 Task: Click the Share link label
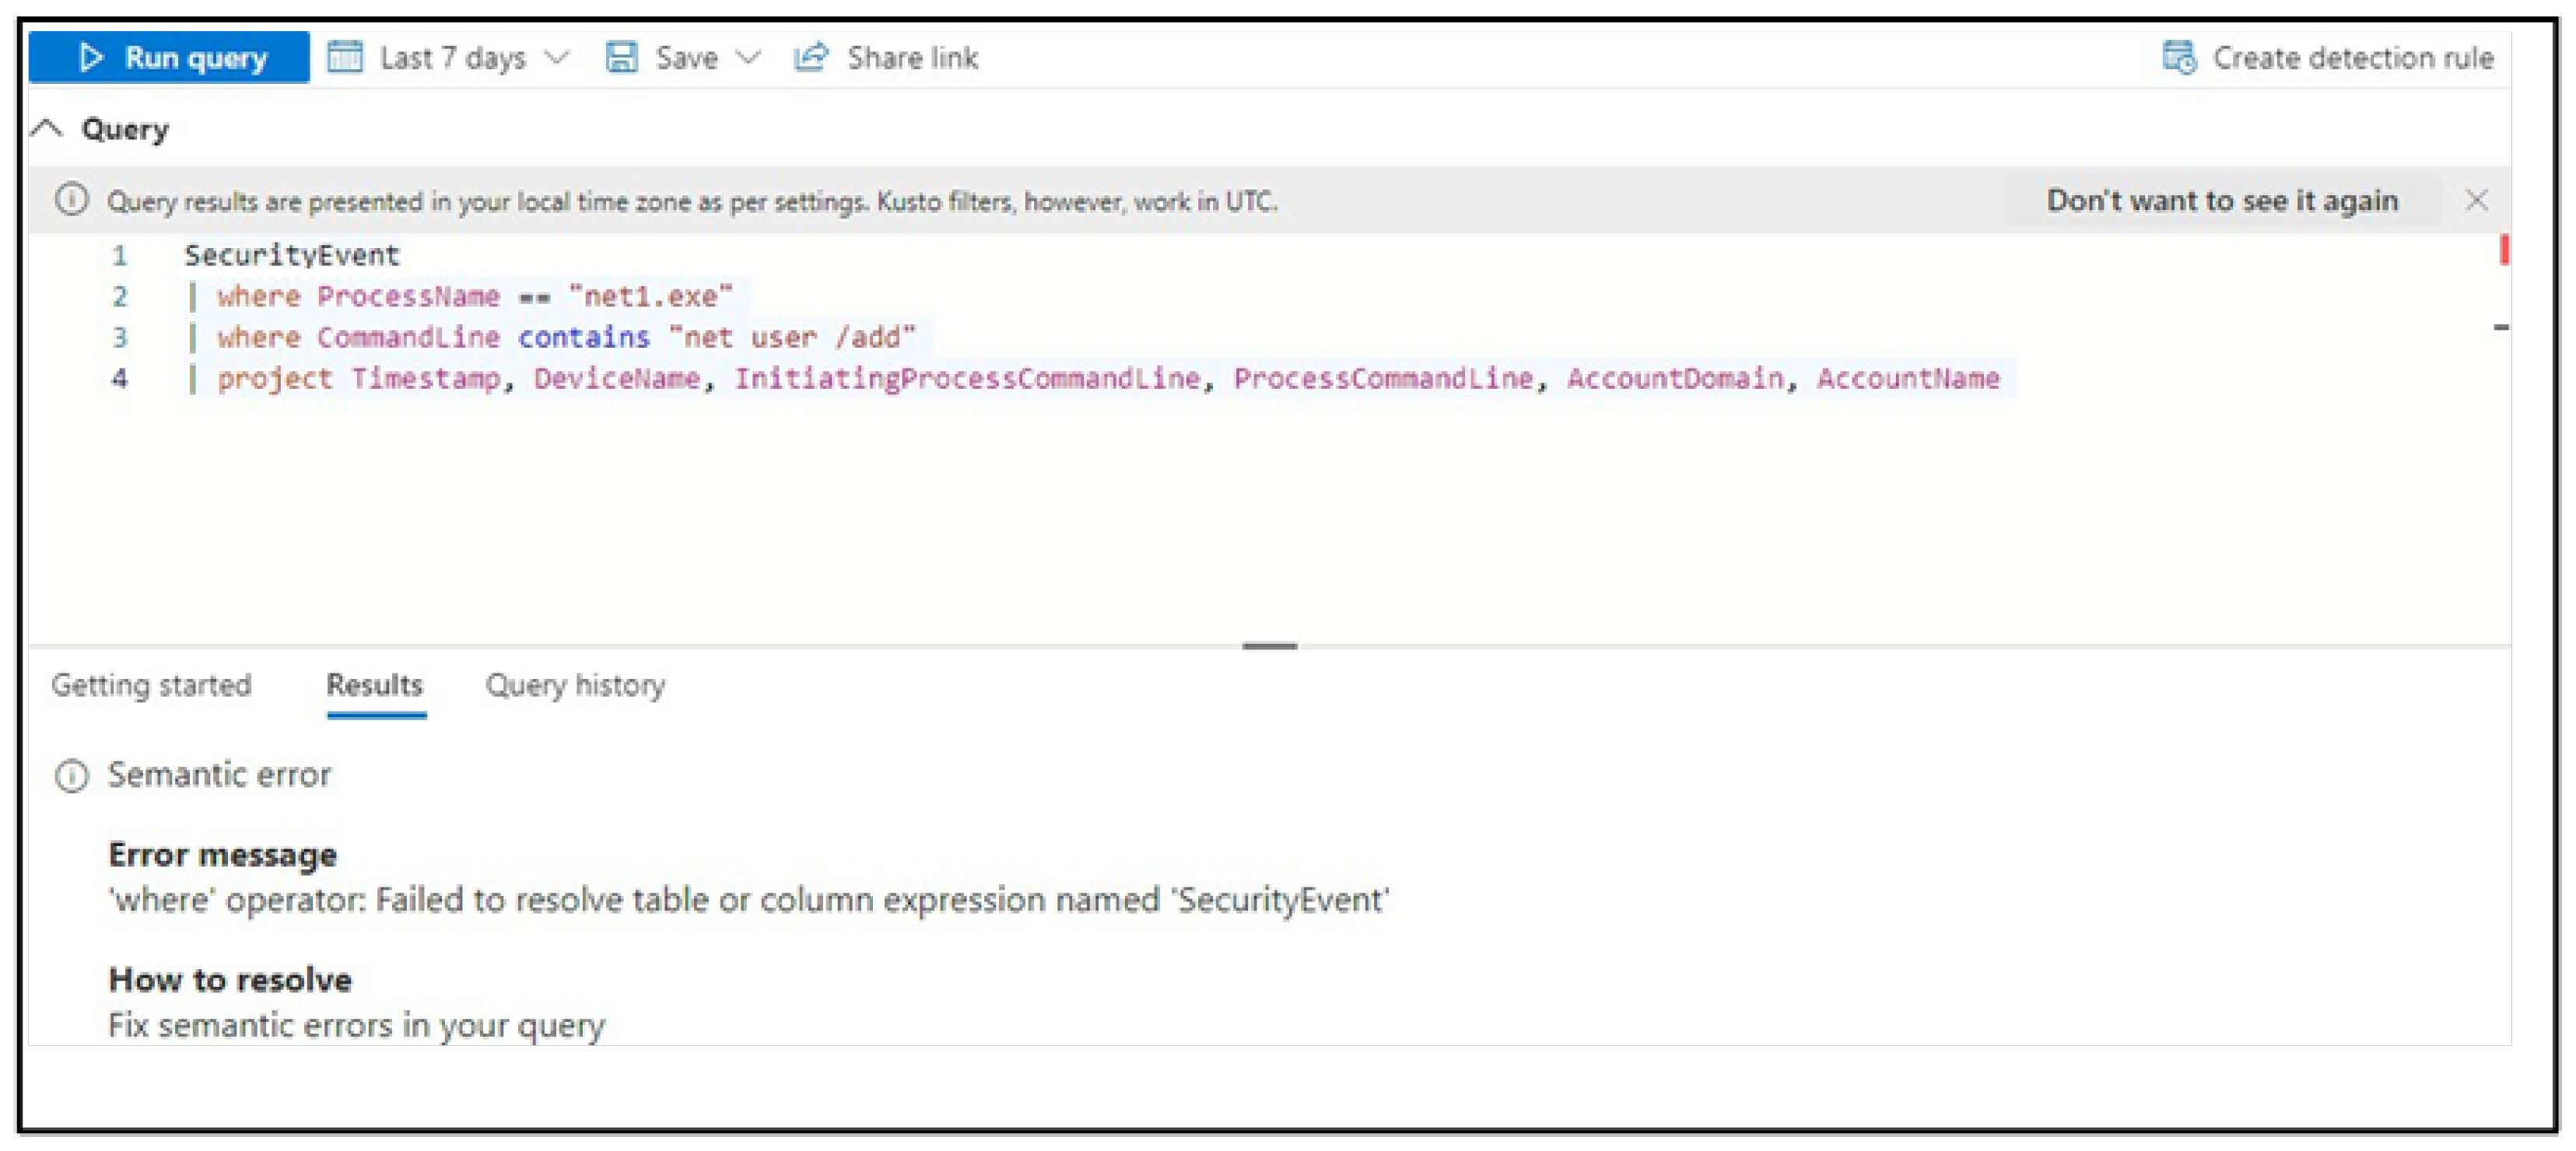[x=912, y=57]
